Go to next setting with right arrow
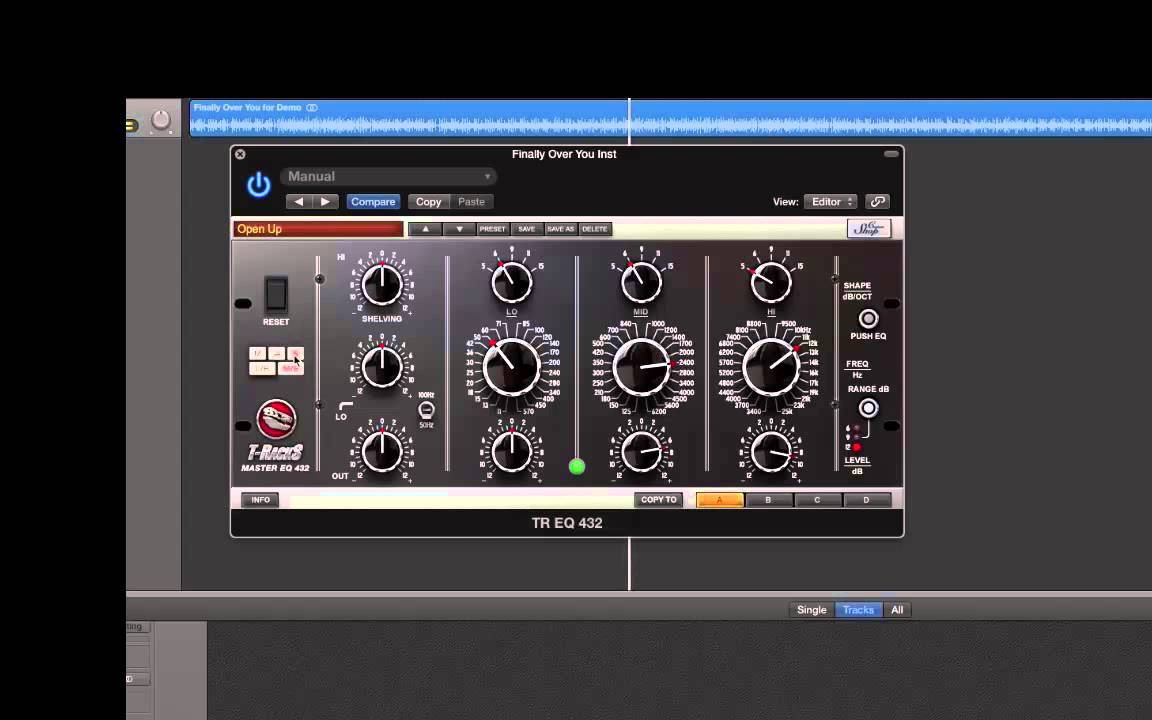The width and height of the screenshot is (1152, 720). pyautogui.click(x=325, y=201)
